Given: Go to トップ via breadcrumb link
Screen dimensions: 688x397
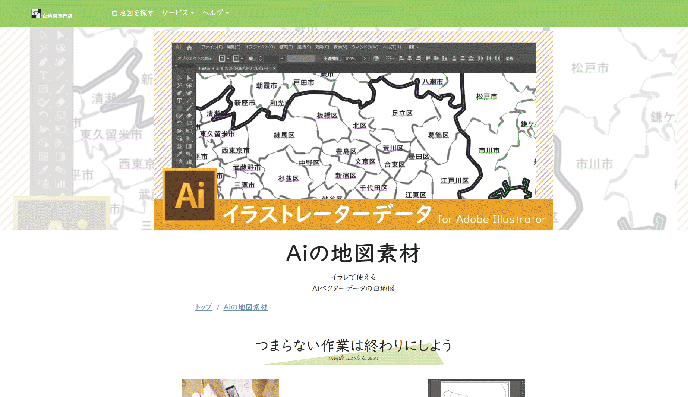Looking at the screenshot, I should pos(203,307).
